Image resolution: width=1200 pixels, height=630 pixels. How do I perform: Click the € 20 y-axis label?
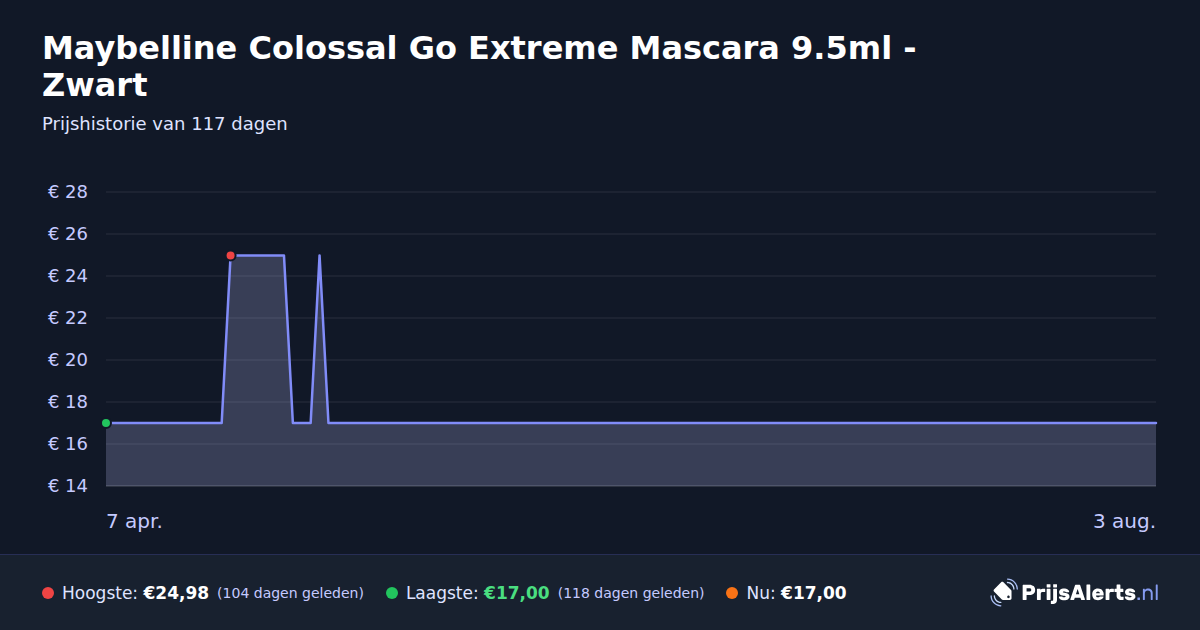68,360
